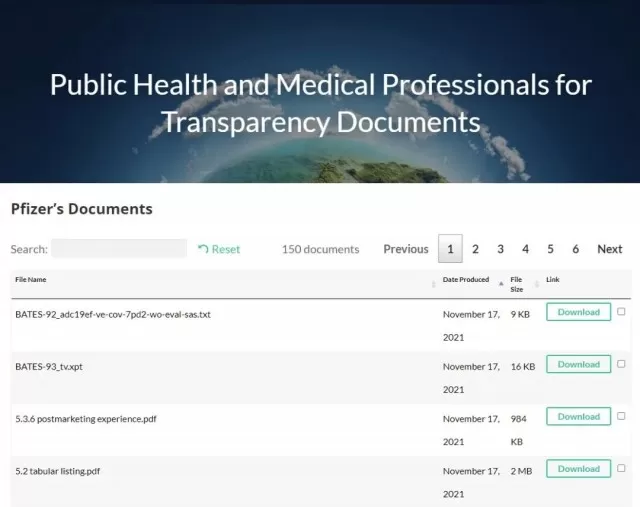Click the 2 MB file size cell

click(521, 471)
